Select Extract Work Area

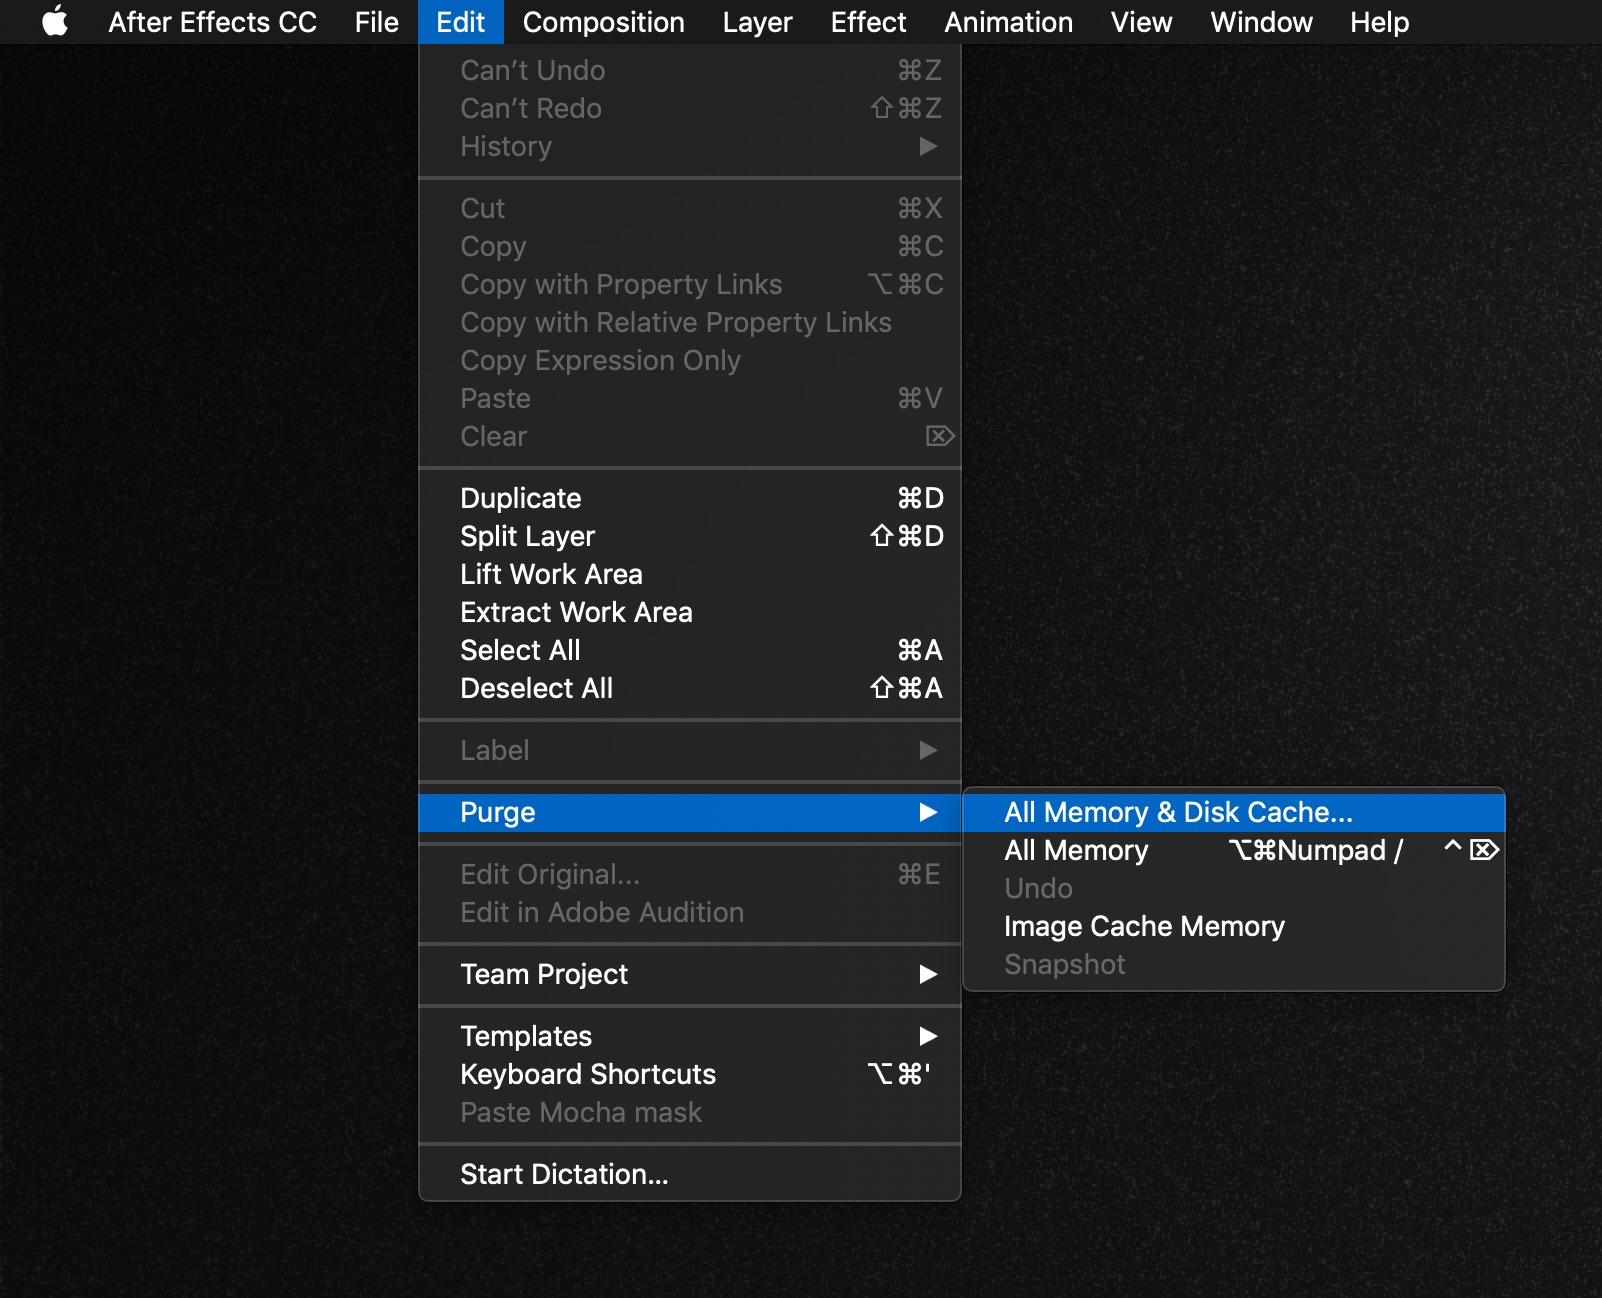(690, 612)
